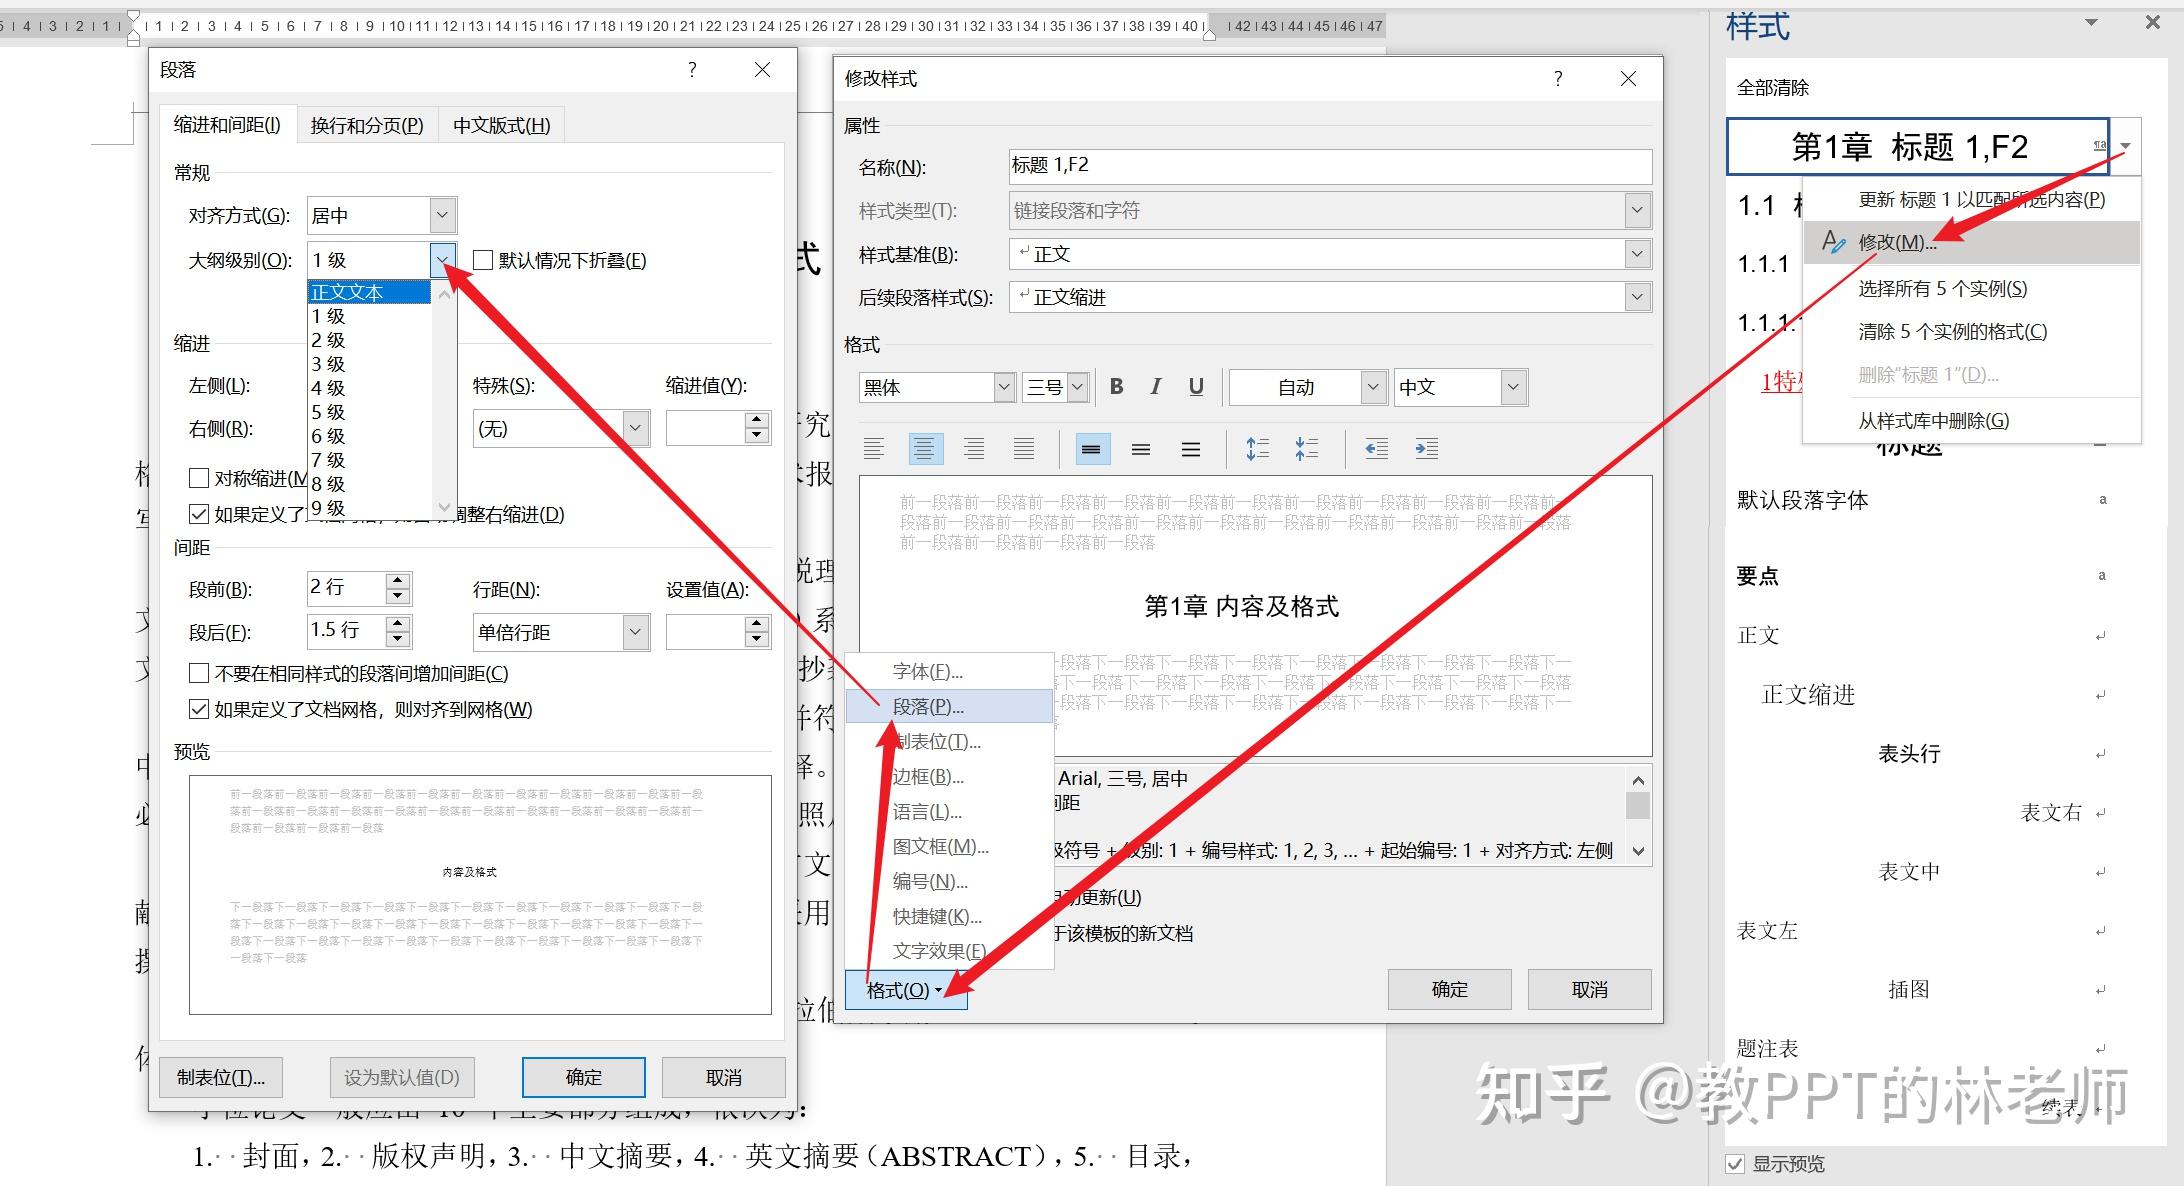This screenshot has width=2184, height=1186.
Task: Click the Italic formatting icon
Action: point(1156,387)
